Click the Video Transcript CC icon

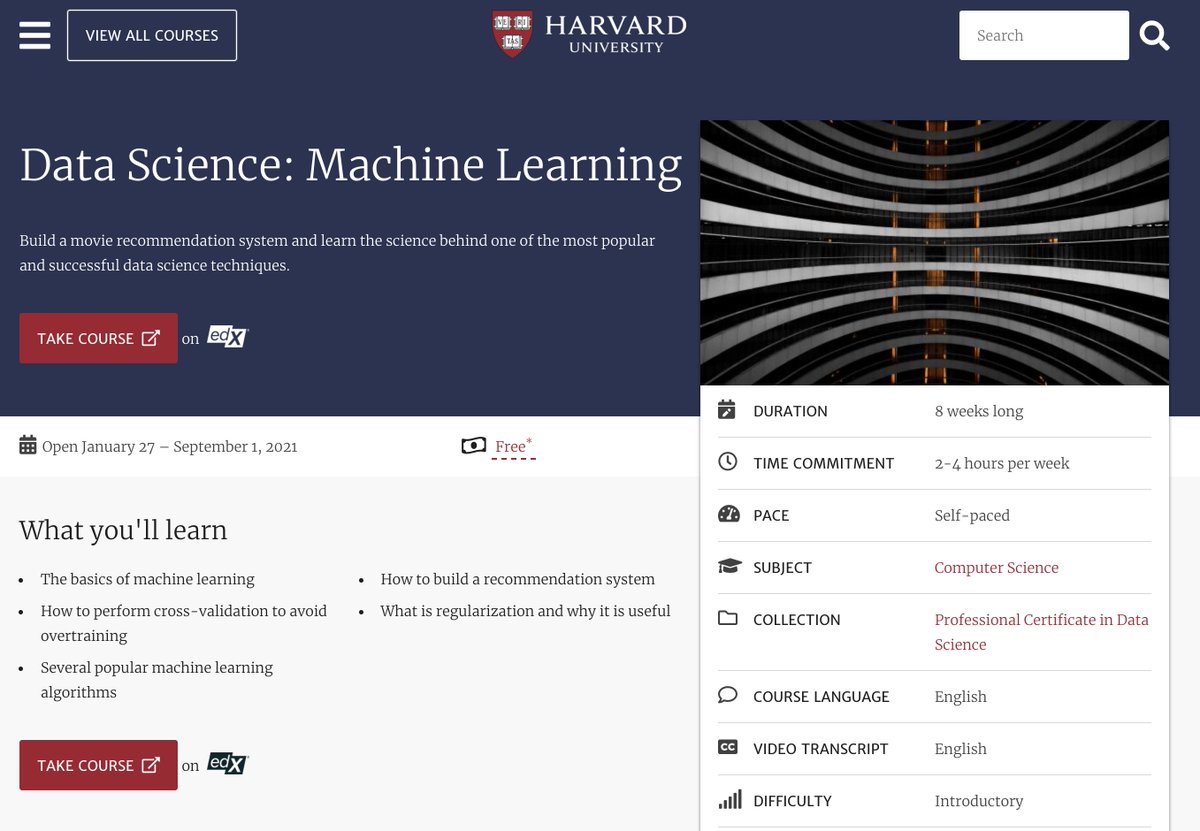point(728,747)
